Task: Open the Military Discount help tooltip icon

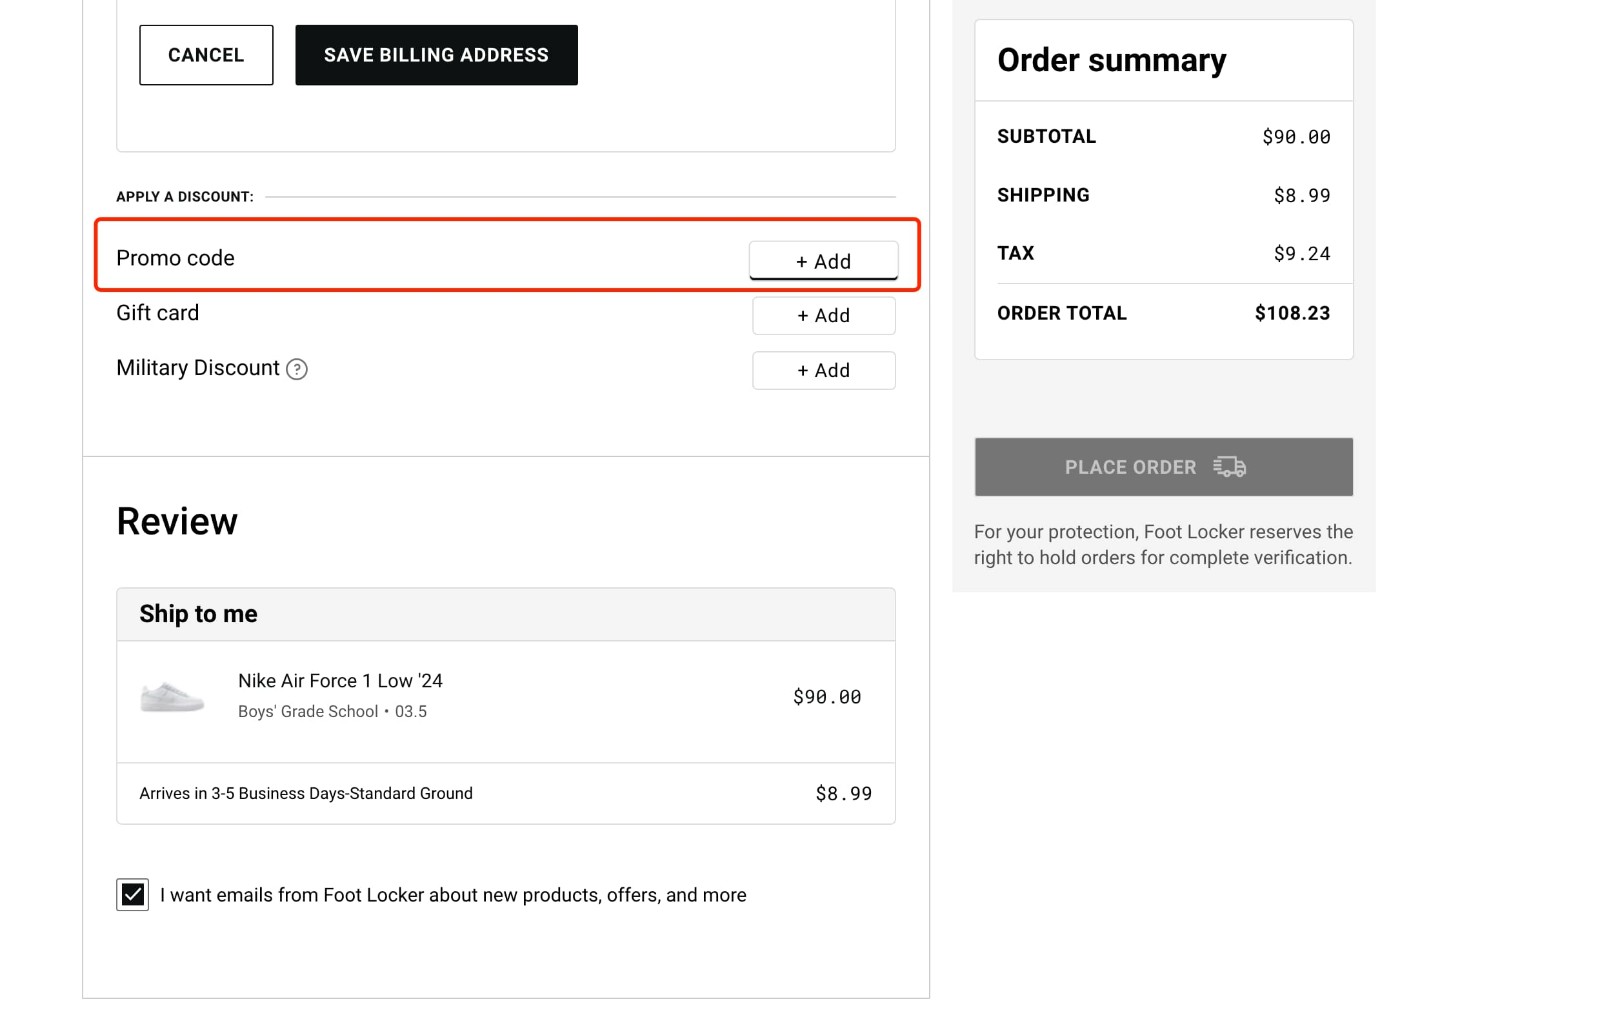Action: click(x=296, y=370)
